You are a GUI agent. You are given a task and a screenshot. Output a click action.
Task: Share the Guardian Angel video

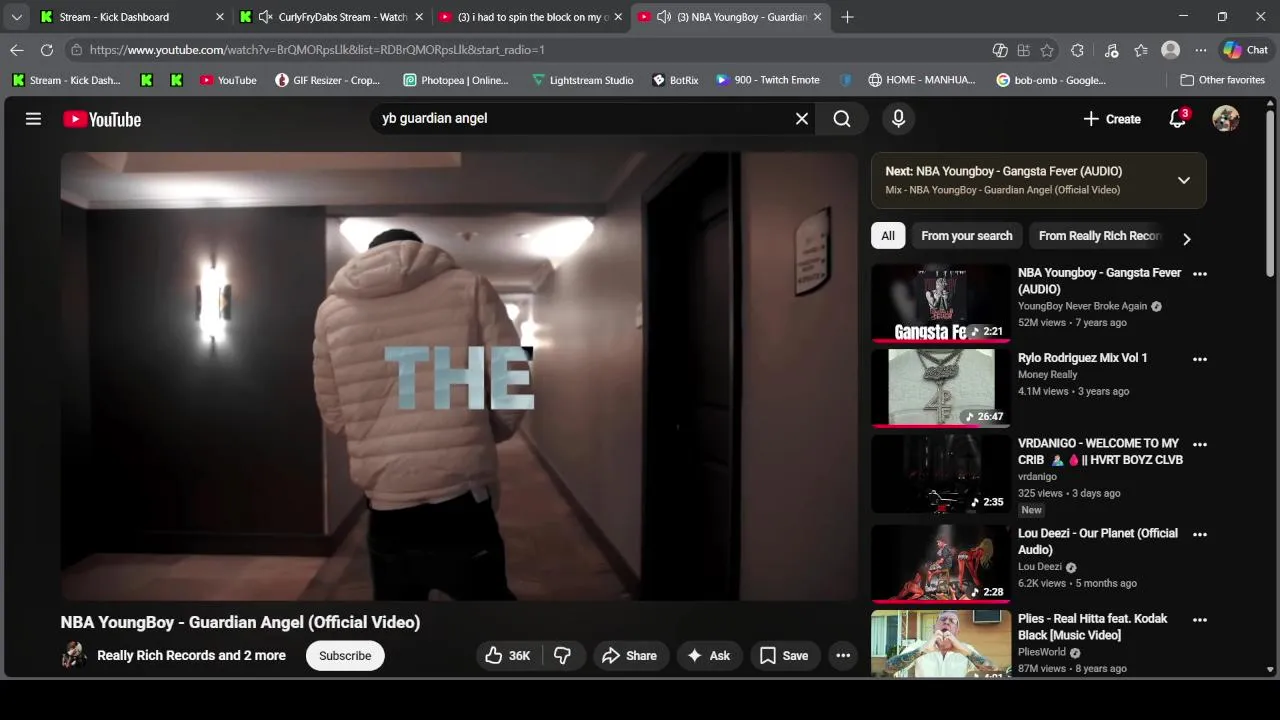(629, 656)
